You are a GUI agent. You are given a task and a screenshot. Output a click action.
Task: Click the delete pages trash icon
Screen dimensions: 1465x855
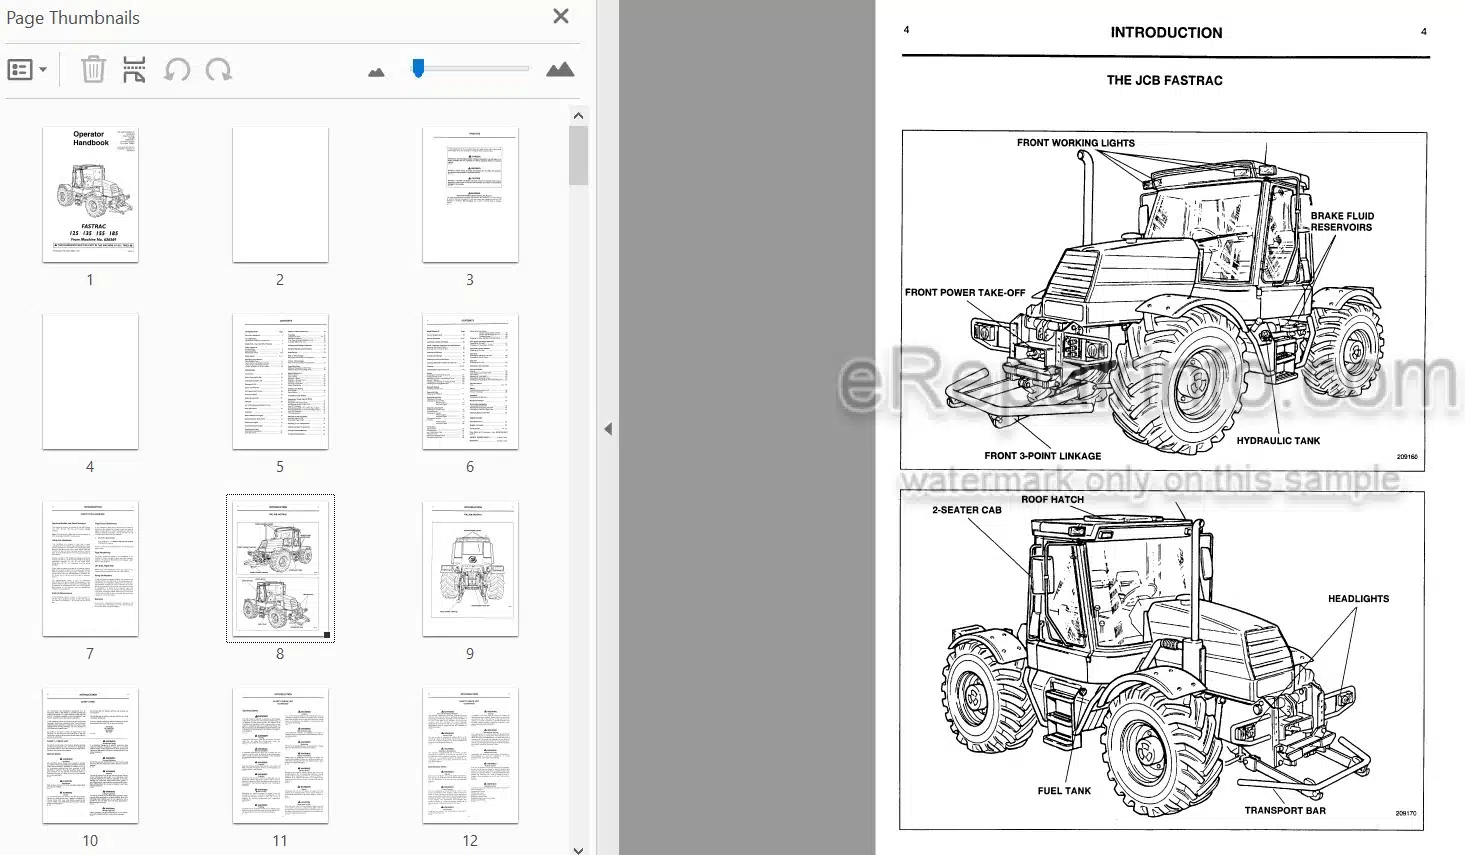click(93, 69)
